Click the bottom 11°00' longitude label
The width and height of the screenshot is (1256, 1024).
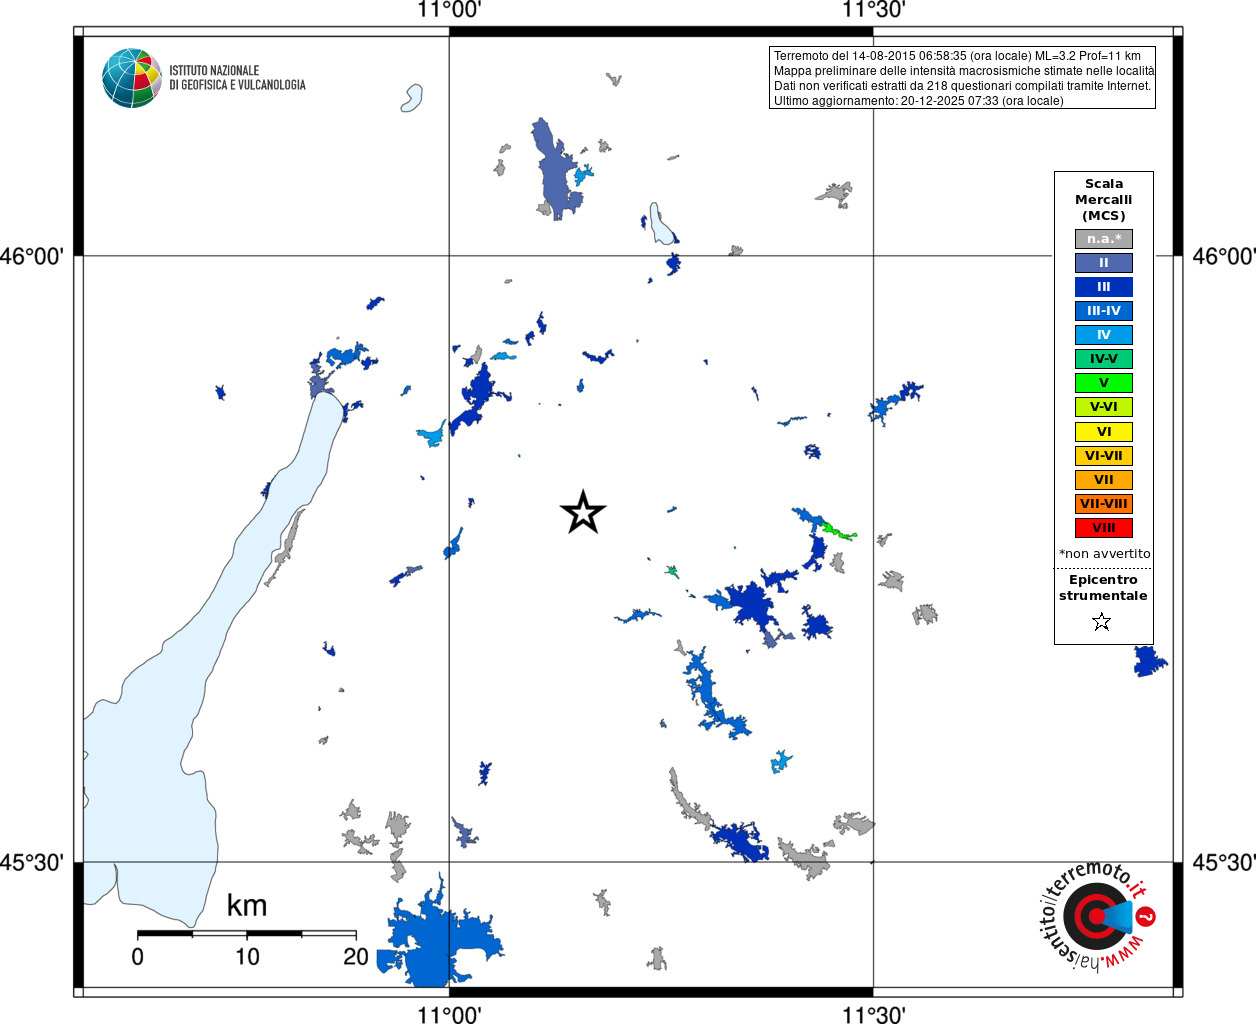point(449,1013)
